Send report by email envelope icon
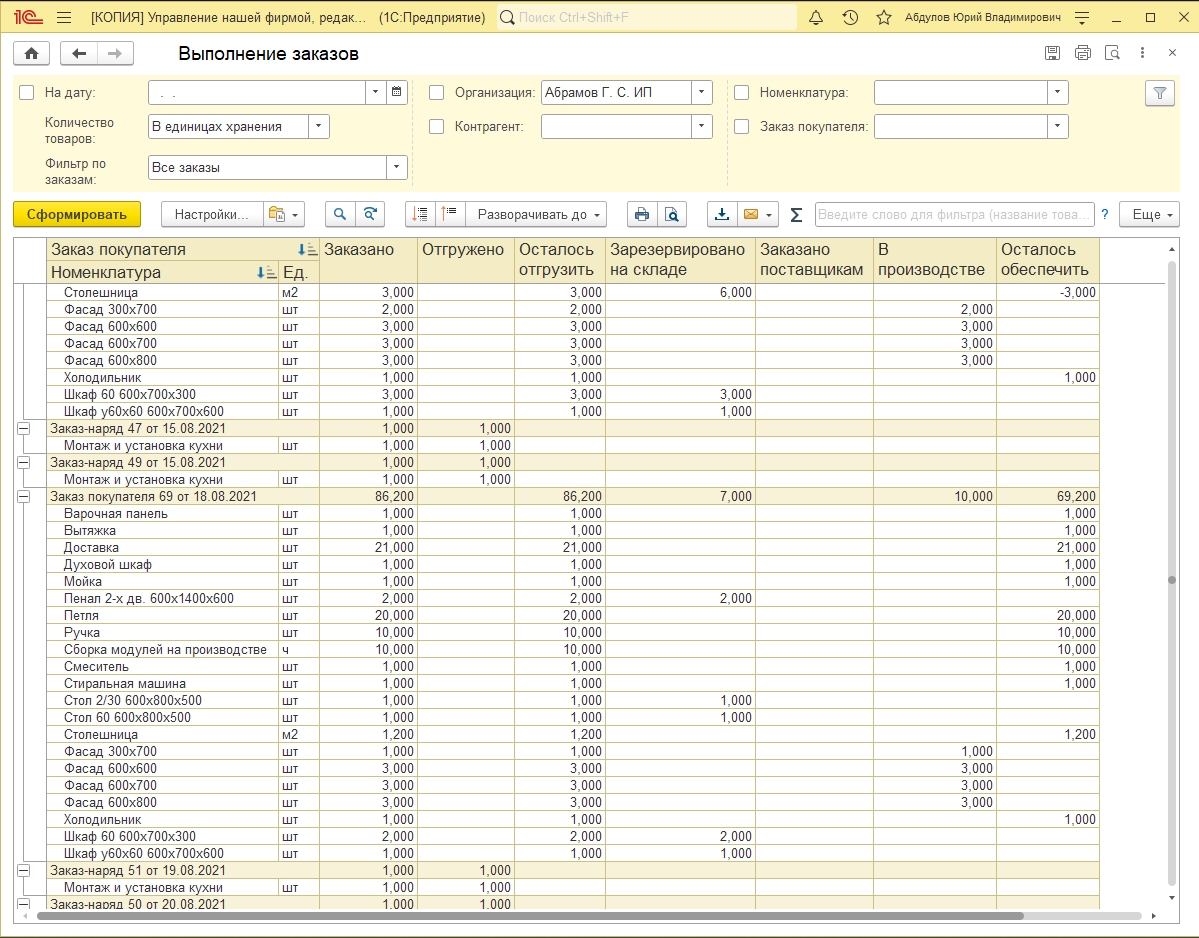 pos(751,215)
